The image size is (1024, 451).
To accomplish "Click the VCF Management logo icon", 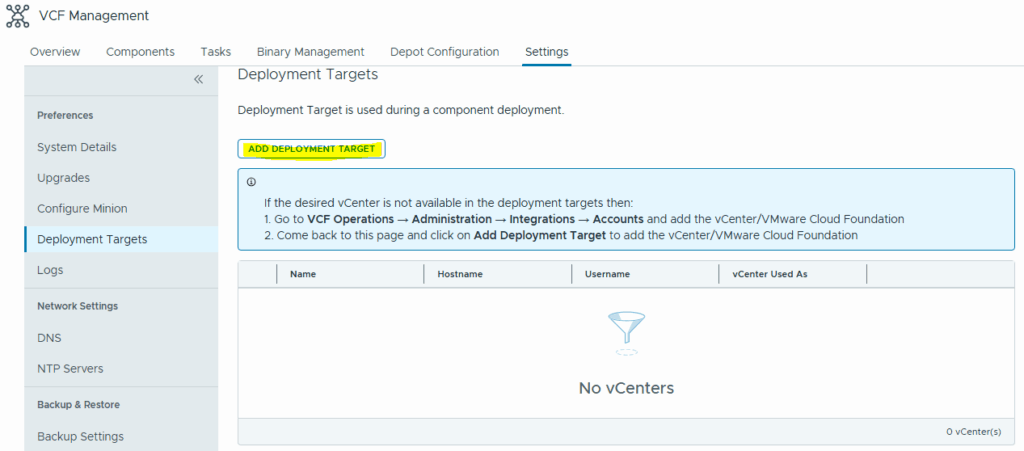I will [17, 16].
